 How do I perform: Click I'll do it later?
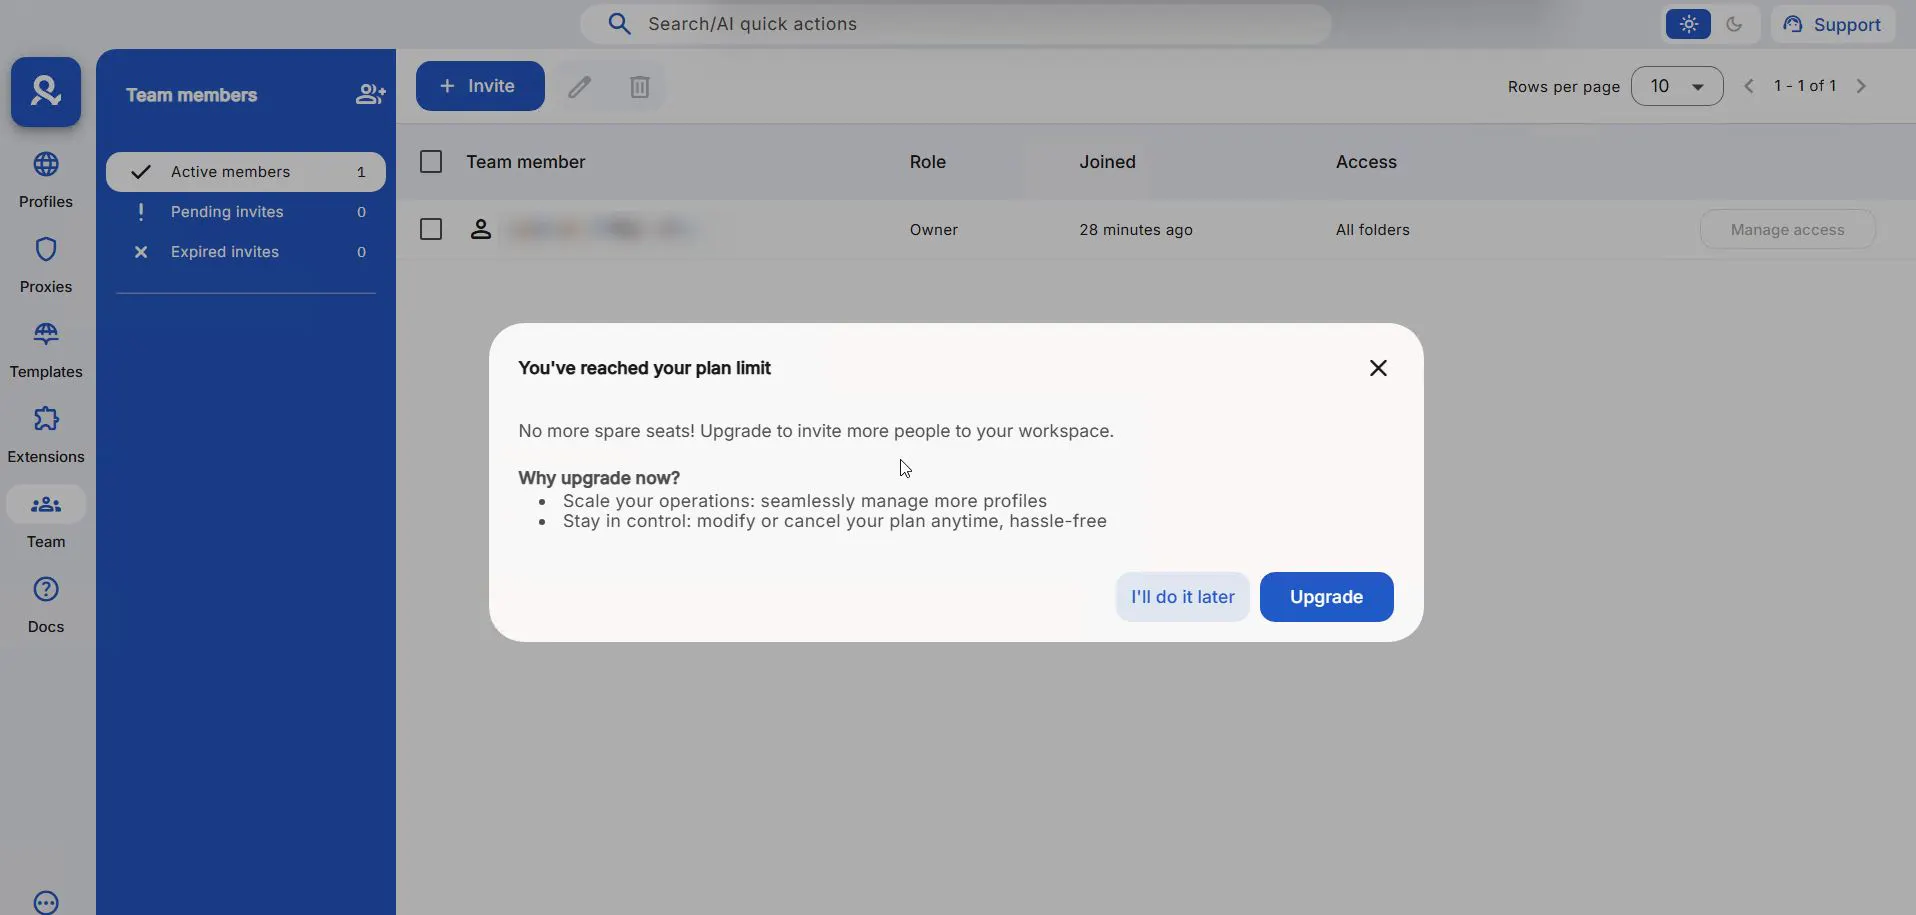[x=1183, y=597]
